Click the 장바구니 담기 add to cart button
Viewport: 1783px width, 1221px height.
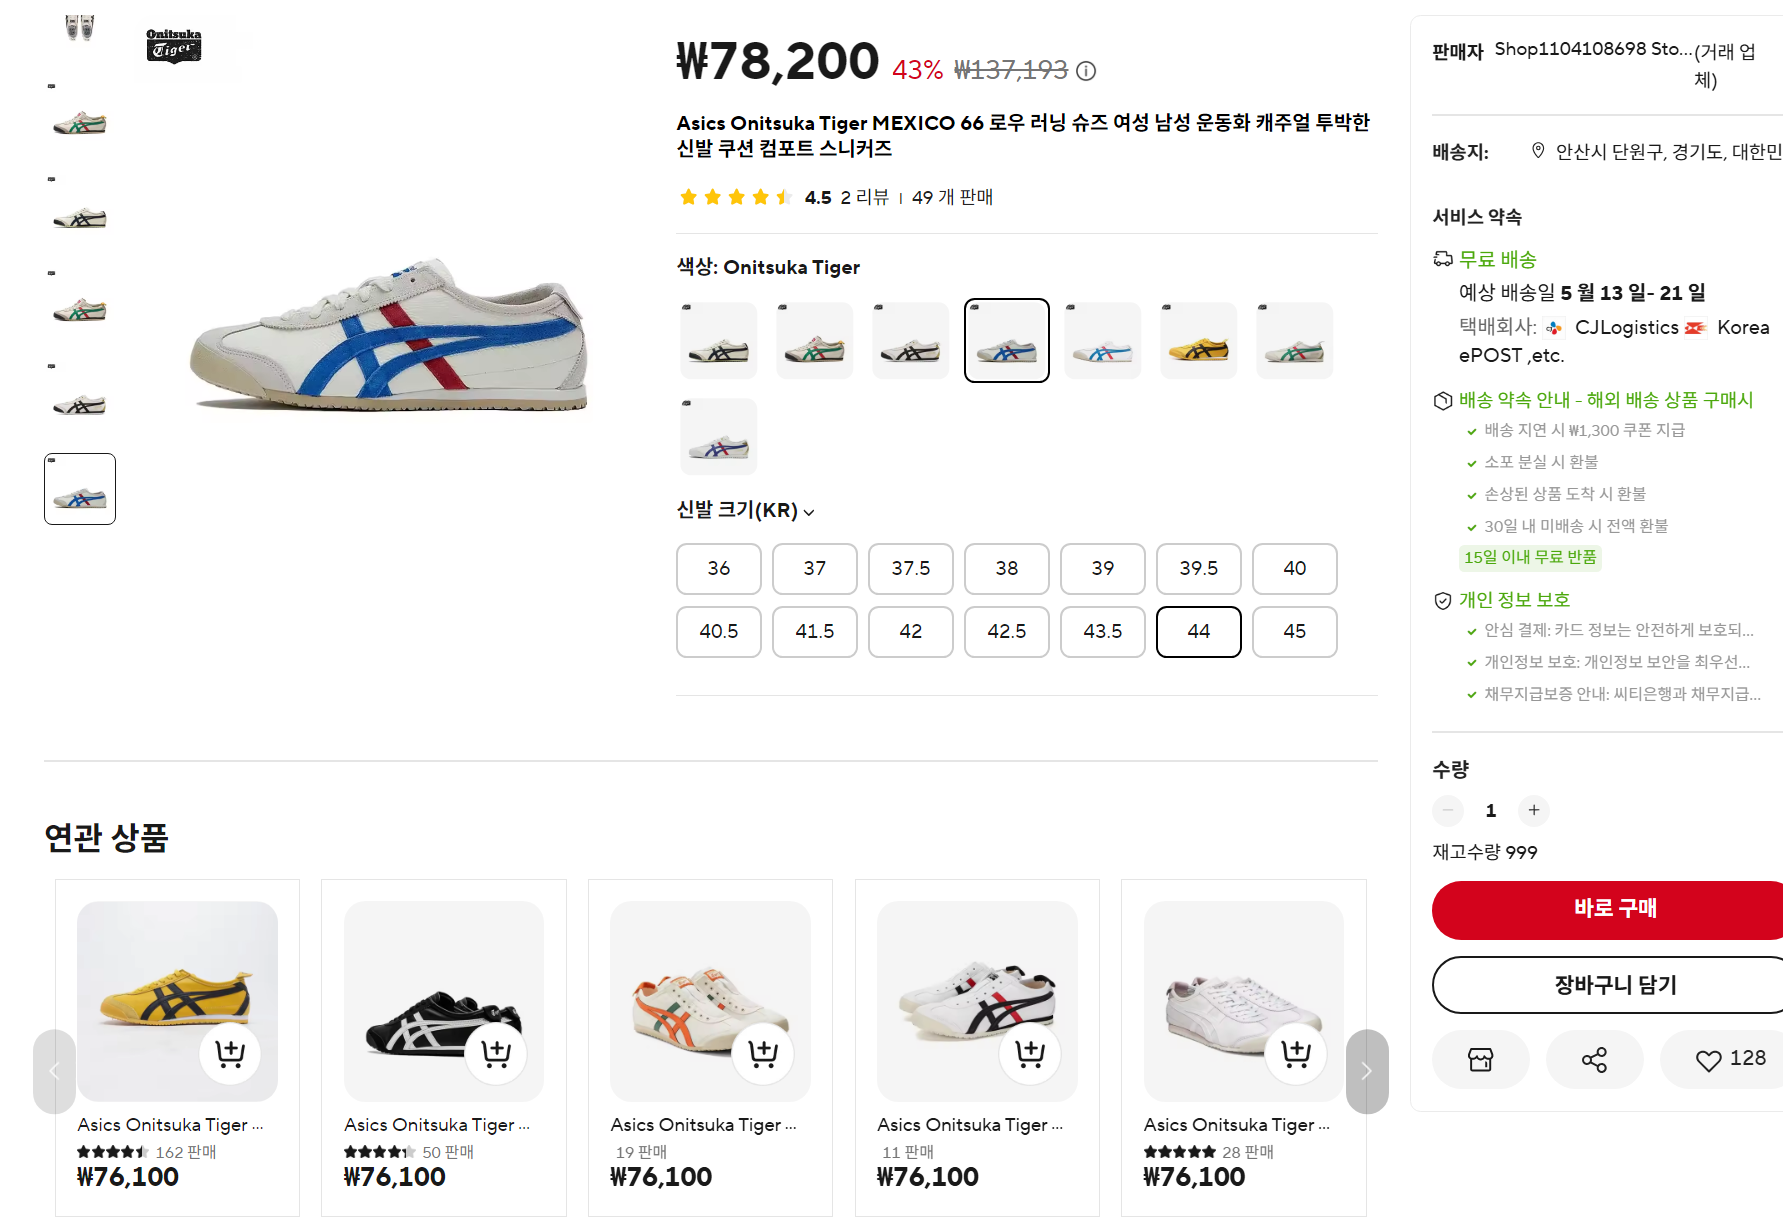pos(1608,985)
